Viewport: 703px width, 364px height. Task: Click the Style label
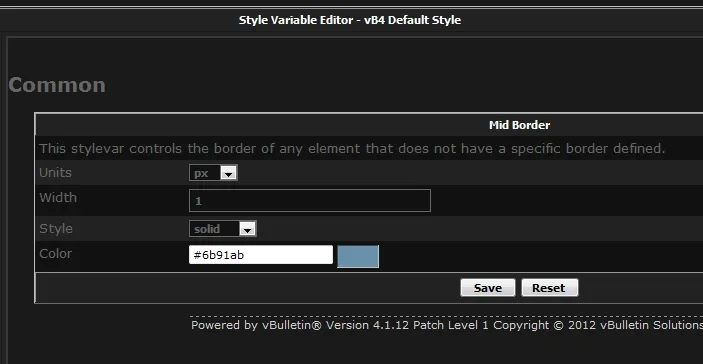[56, 229]
